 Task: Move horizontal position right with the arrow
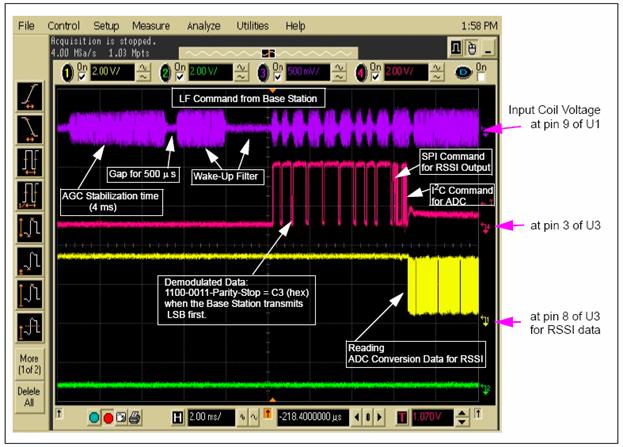(379, 418)
